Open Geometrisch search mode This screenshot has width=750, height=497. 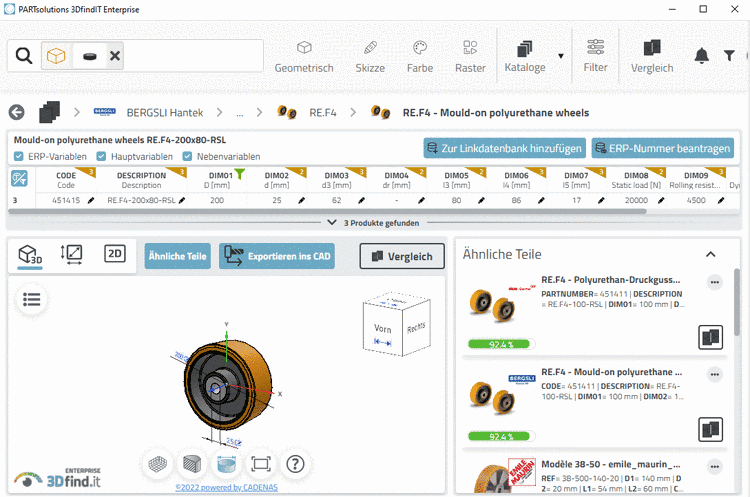tap(304, 57)
